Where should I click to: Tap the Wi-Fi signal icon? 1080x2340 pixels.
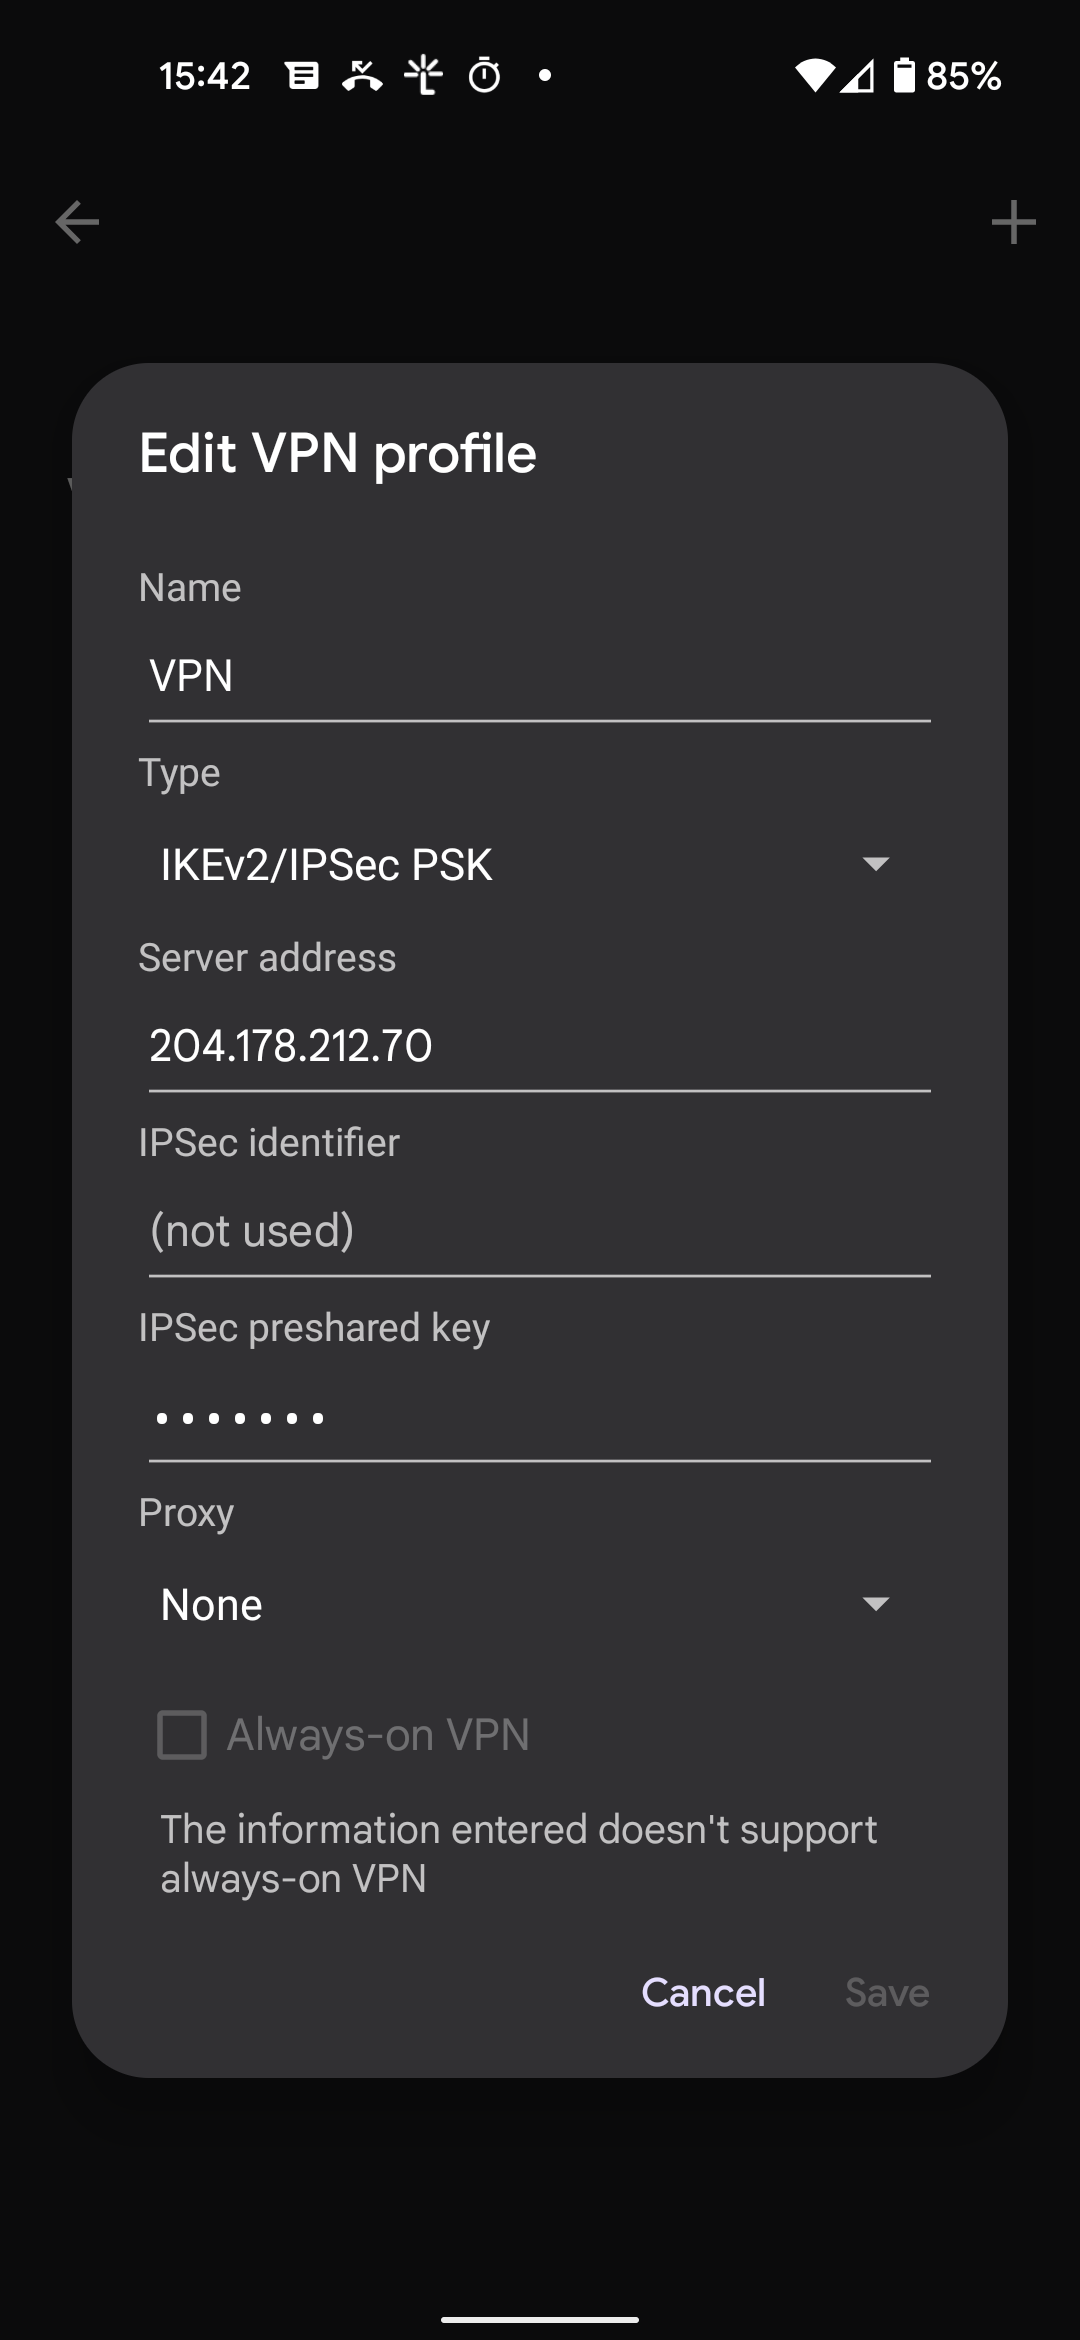click(x=815, y=76)
